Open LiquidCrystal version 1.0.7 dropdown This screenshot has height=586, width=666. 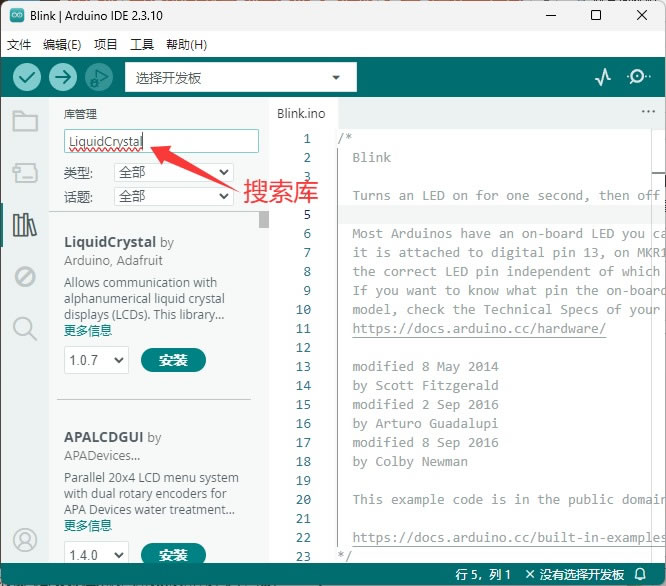(x=96, y=360)
